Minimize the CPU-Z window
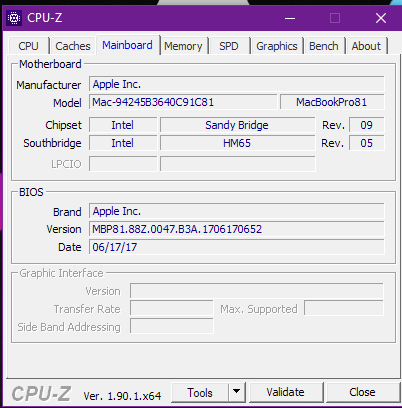This screenshot has width=402, height=408. click(290, 18)
